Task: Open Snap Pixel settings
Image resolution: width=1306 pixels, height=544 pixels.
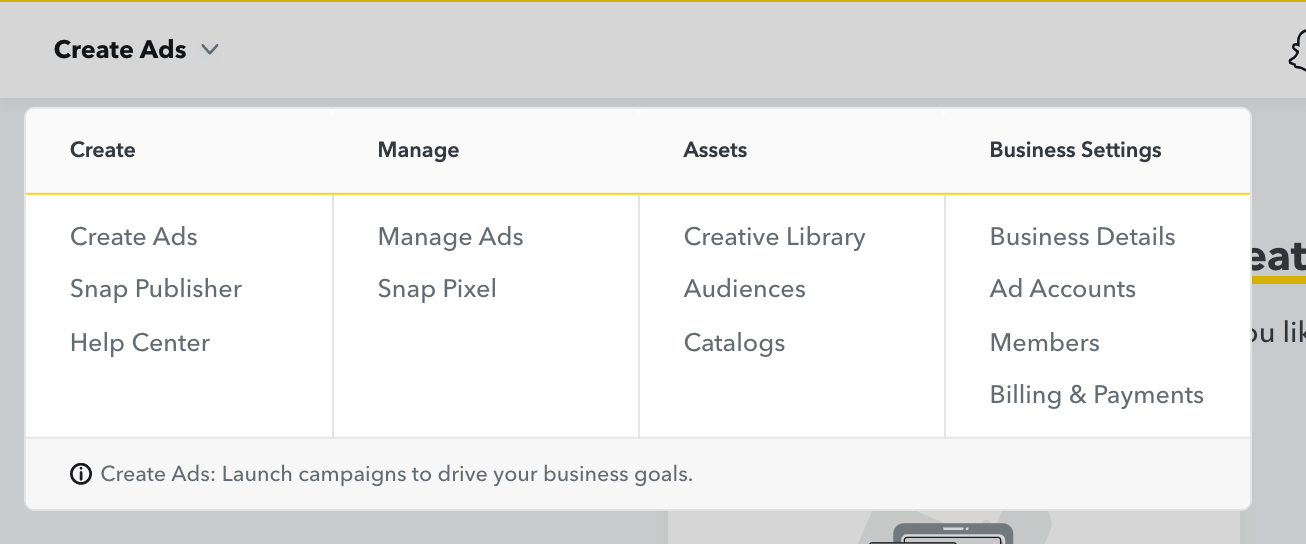Action: click(x=437, y=289)
